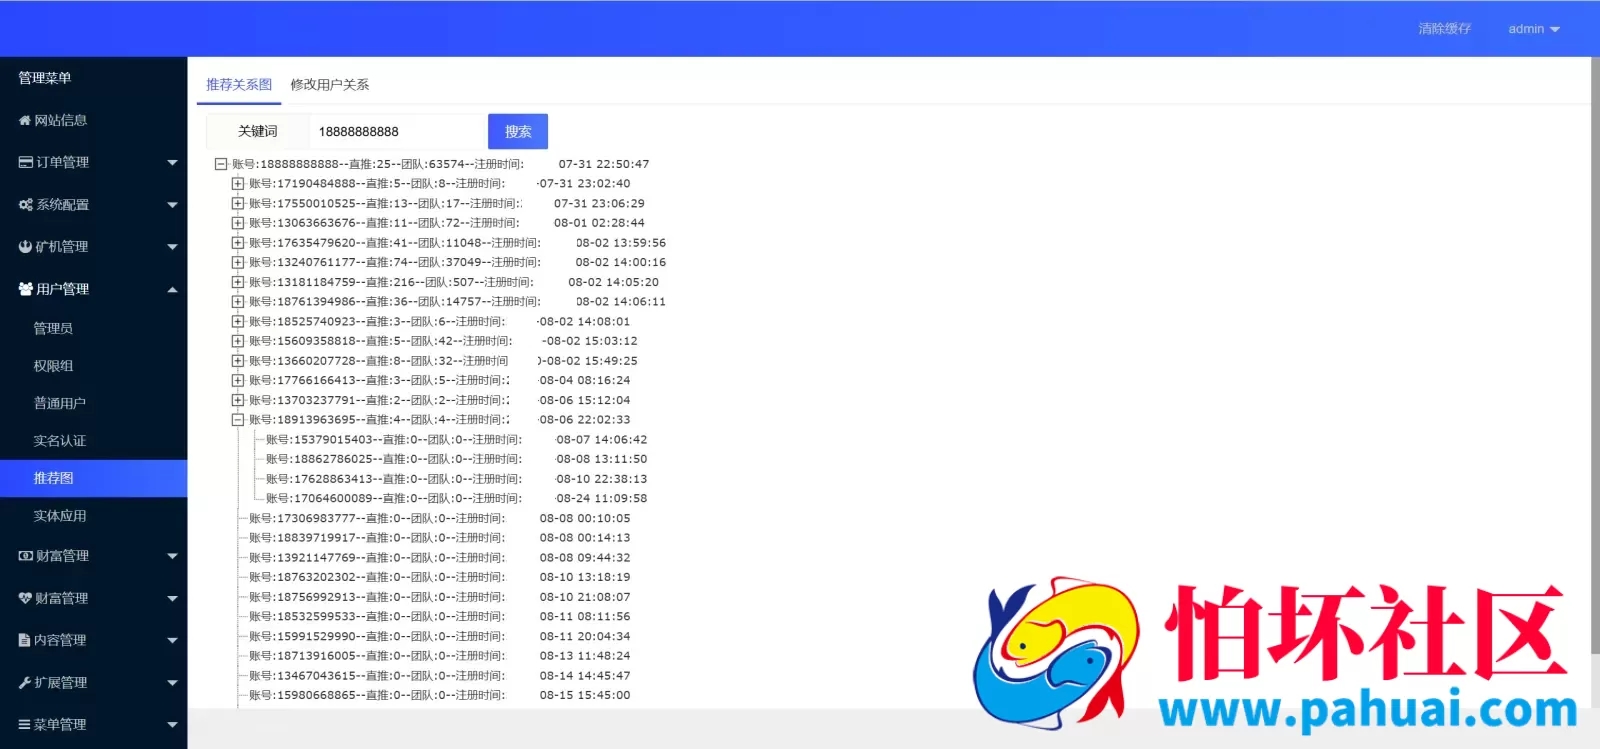Click the icon beside 矿机管理

coord(25,246)
